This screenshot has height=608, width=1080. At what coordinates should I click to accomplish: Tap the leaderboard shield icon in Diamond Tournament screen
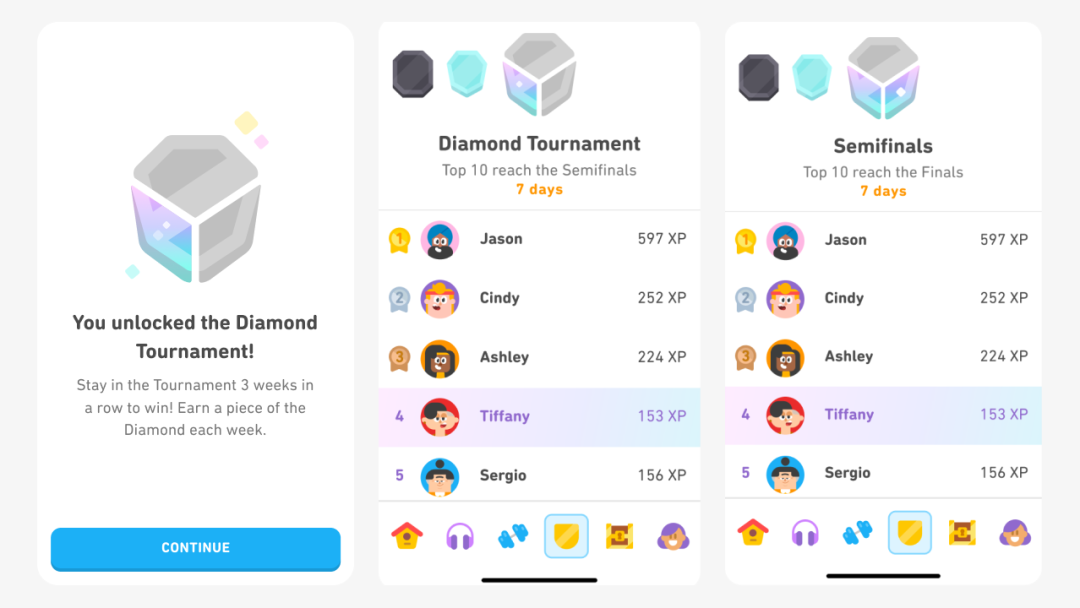[566, 536]
